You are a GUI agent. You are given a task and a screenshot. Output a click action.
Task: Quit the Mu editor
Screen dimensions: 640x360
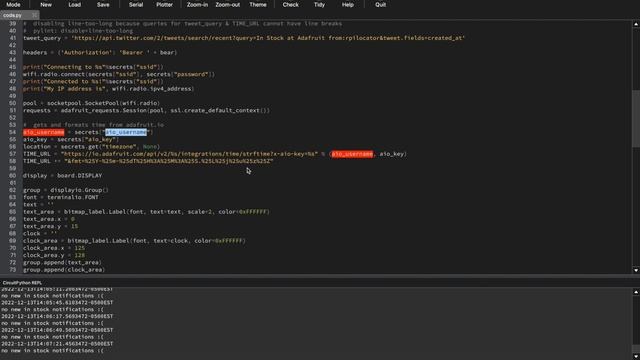coord(380,5)
